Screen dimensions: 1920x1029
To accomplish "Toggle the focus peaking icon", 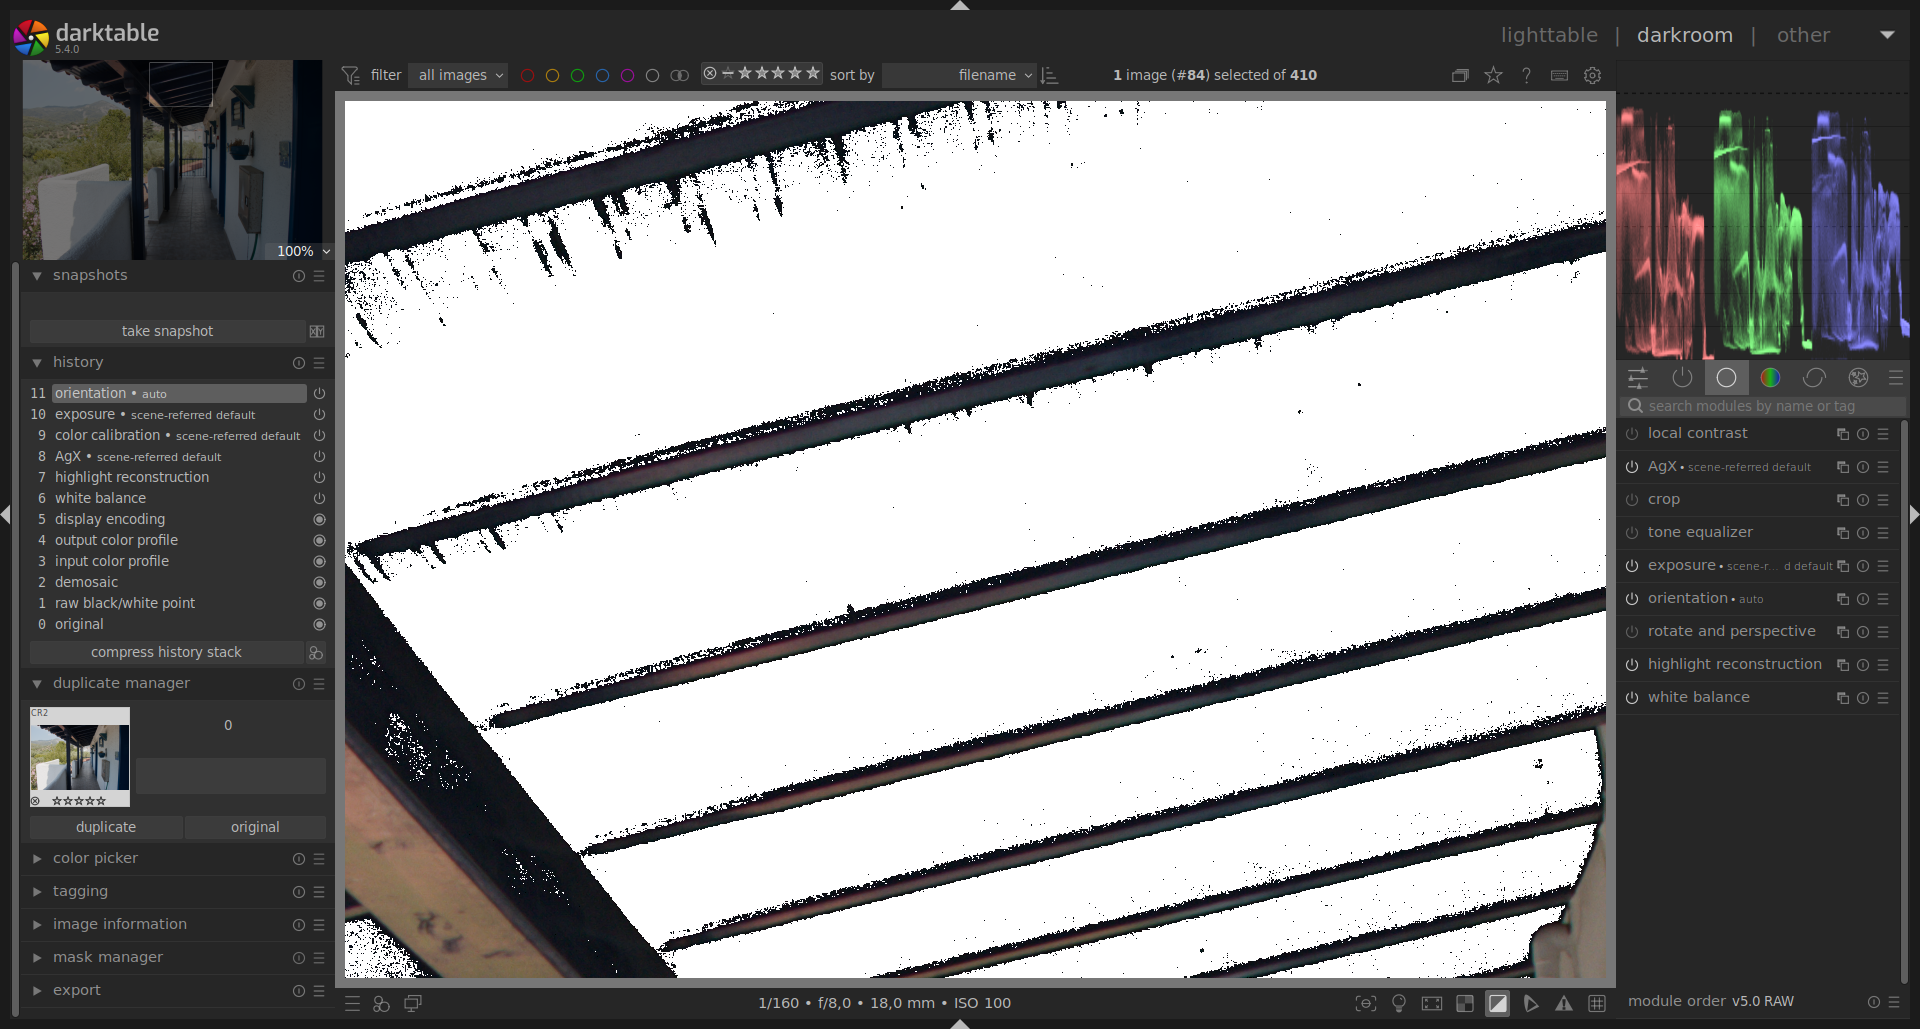I will (x=1366, y=1003).
